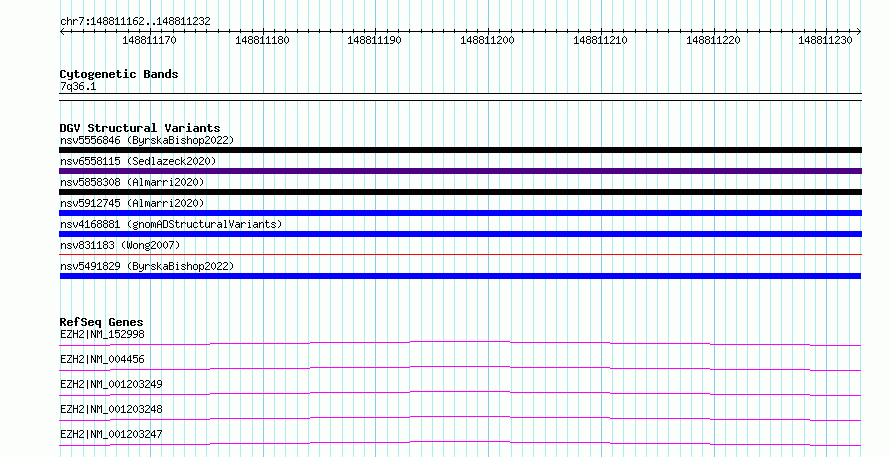Open transcript EZH2|NM_004456
The width and height of the screenshot is (890, 457).
pyautogui.click(x=102, y=359)
